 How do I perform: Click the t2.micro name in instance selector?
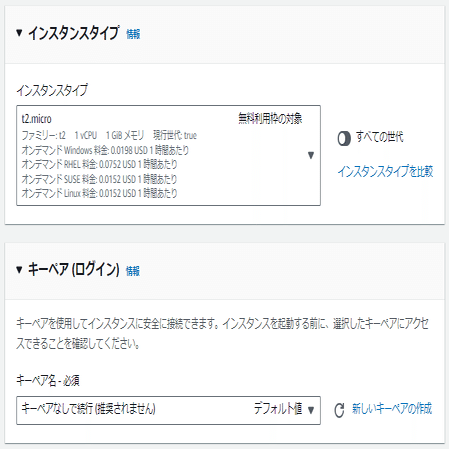37,119
